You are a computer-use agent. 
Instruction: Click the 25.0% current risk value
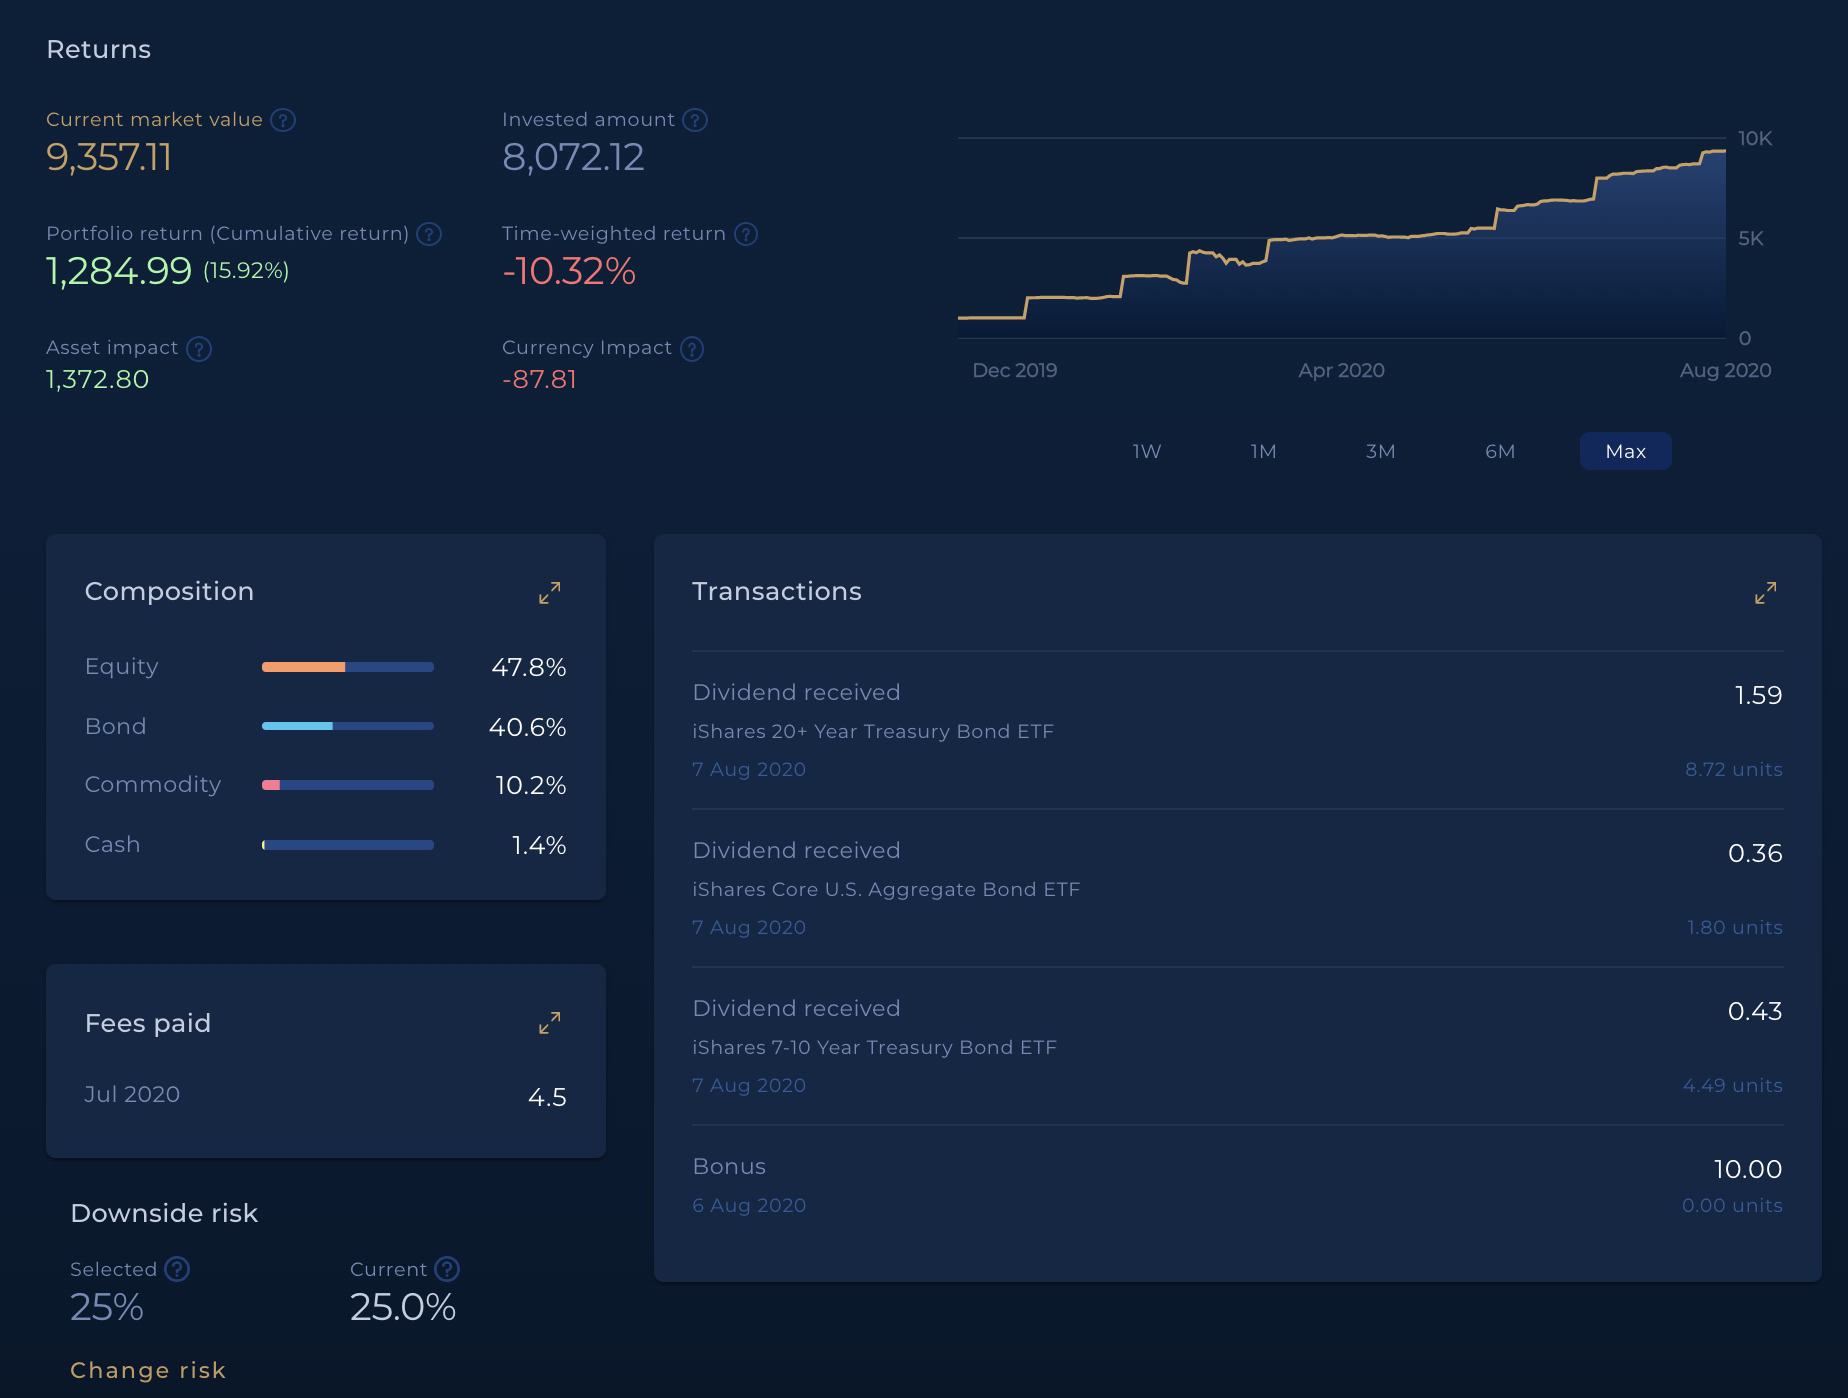[403, 1307]
